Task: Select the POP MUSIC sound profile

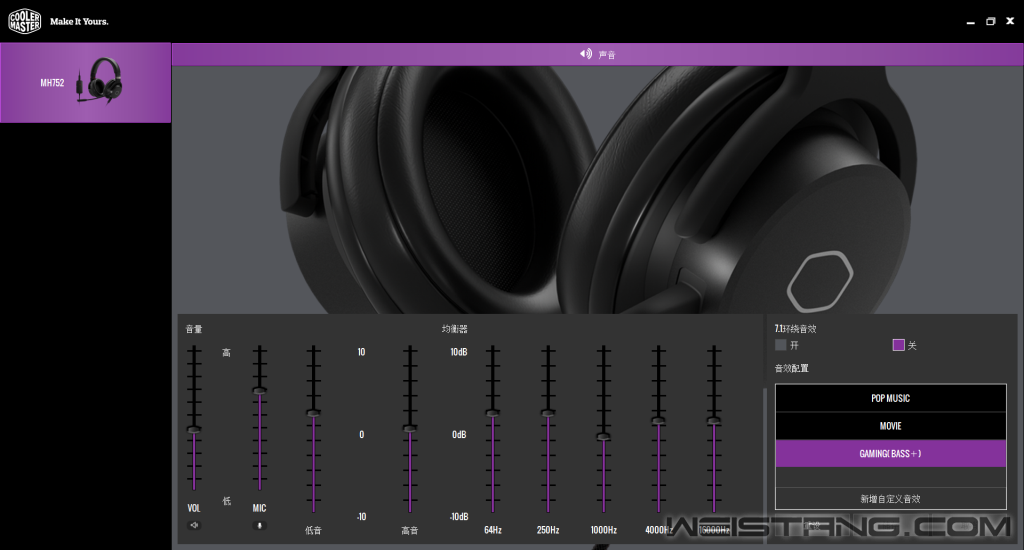Action: pyautogui.click(x=891, y=398)
